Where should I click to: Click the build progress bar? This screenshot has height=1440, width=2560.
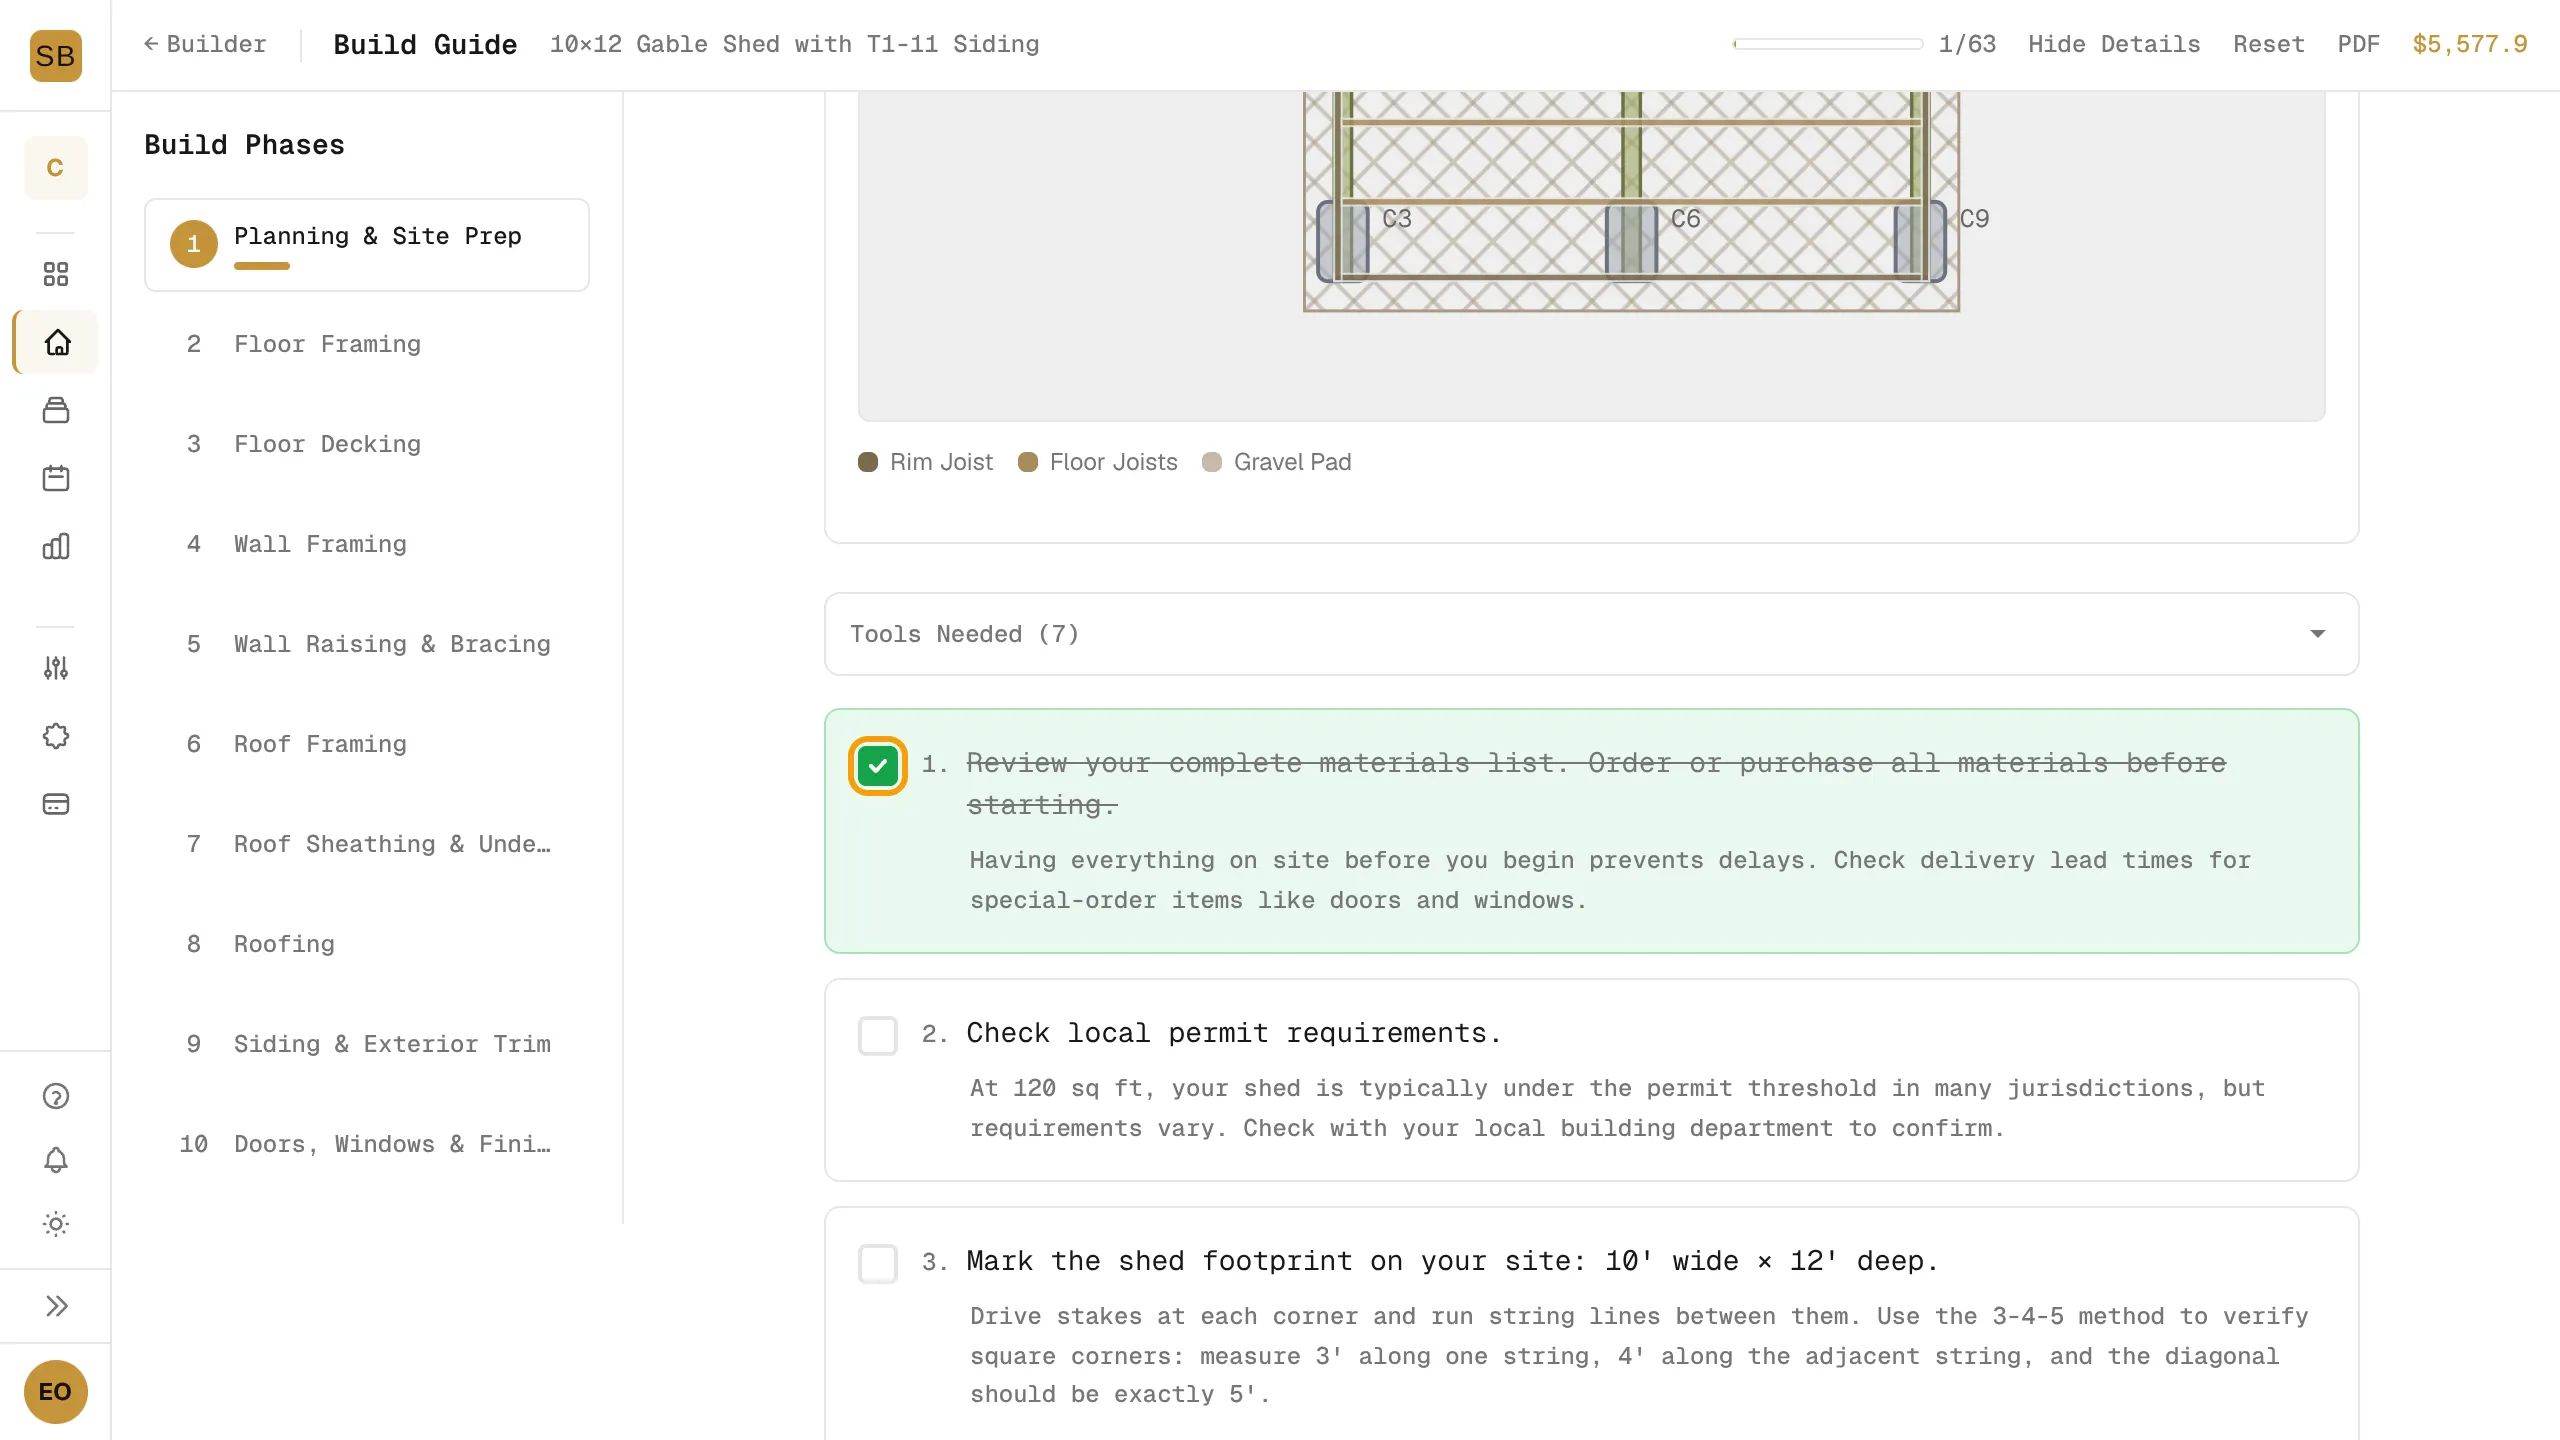1828,44
